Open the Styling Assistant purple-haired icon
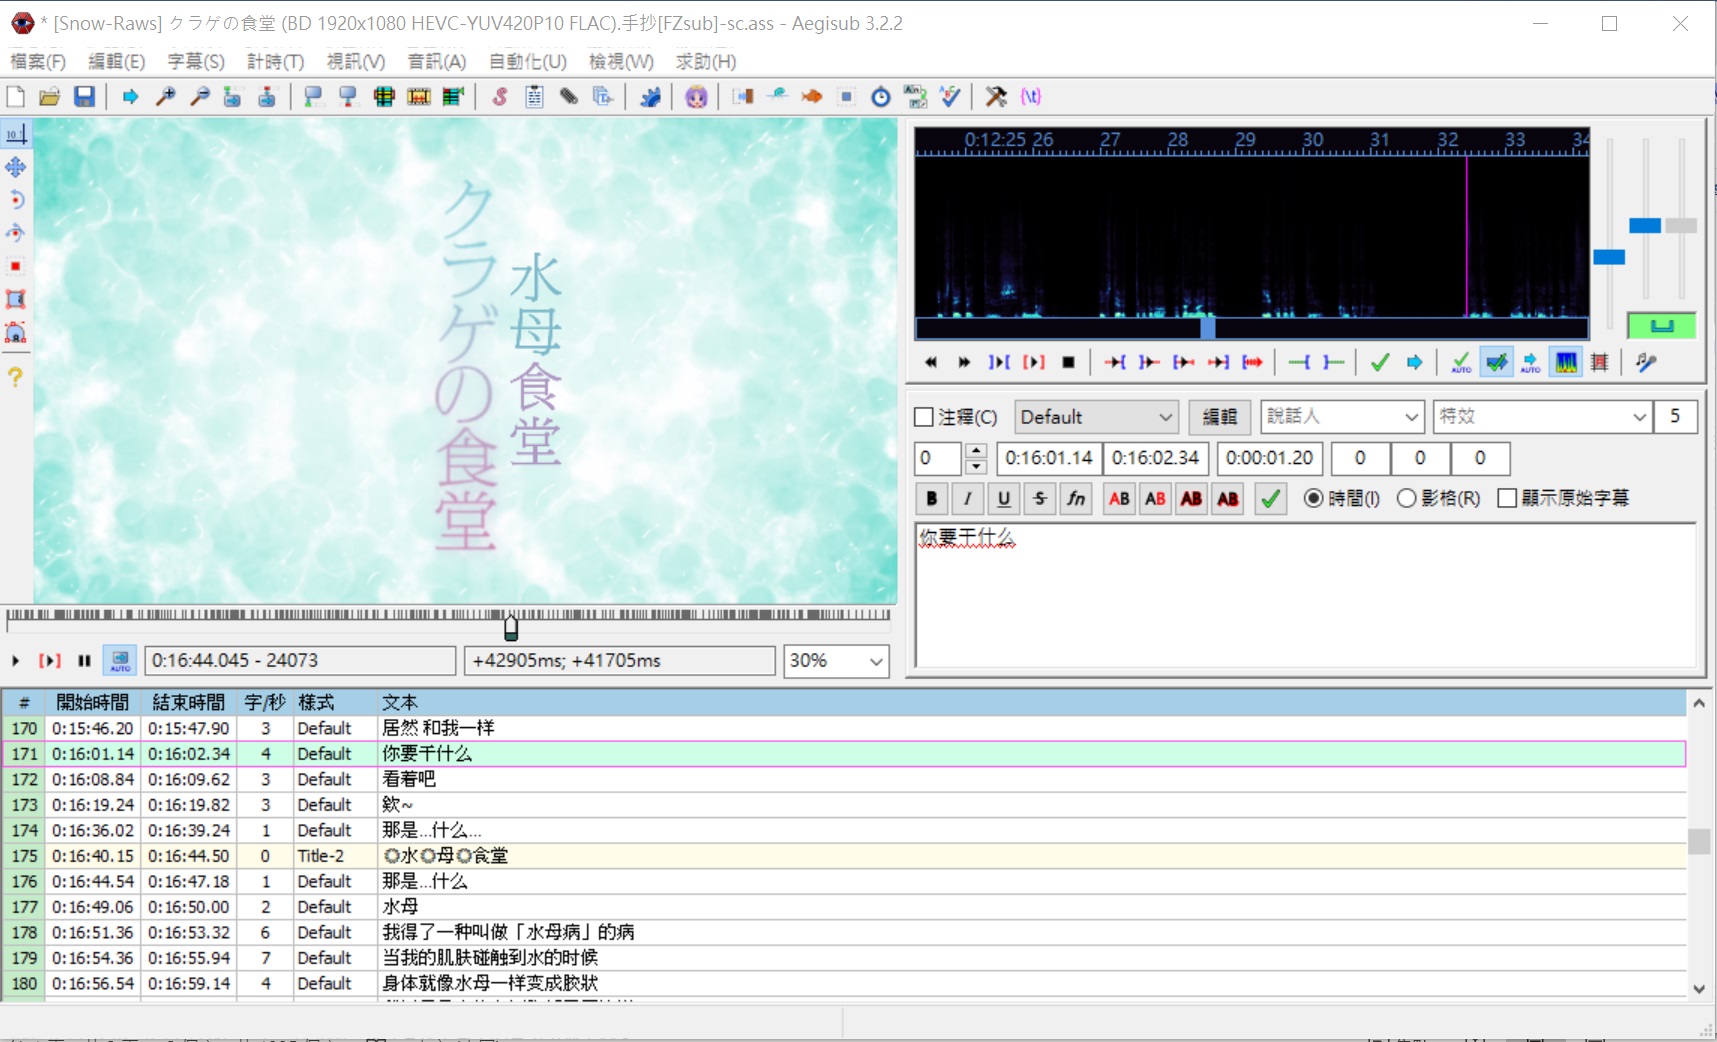This screenshot has height=1042, width=1717. pyautogui.click(x=696, y=97)
